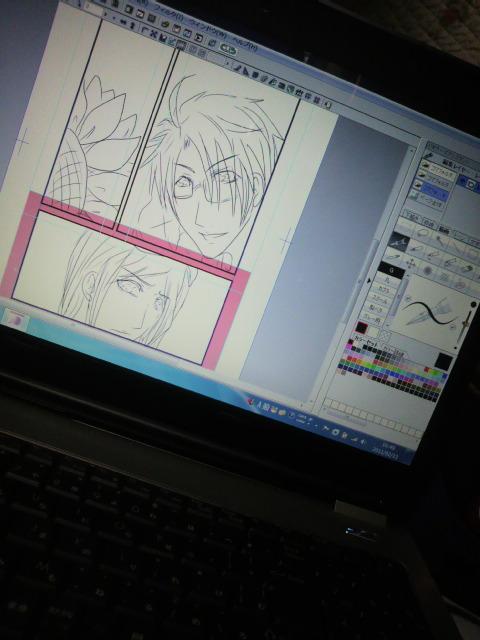Pick bright green from color palette
Viewport: 480px width, 640px height.
tap(433, 372)
